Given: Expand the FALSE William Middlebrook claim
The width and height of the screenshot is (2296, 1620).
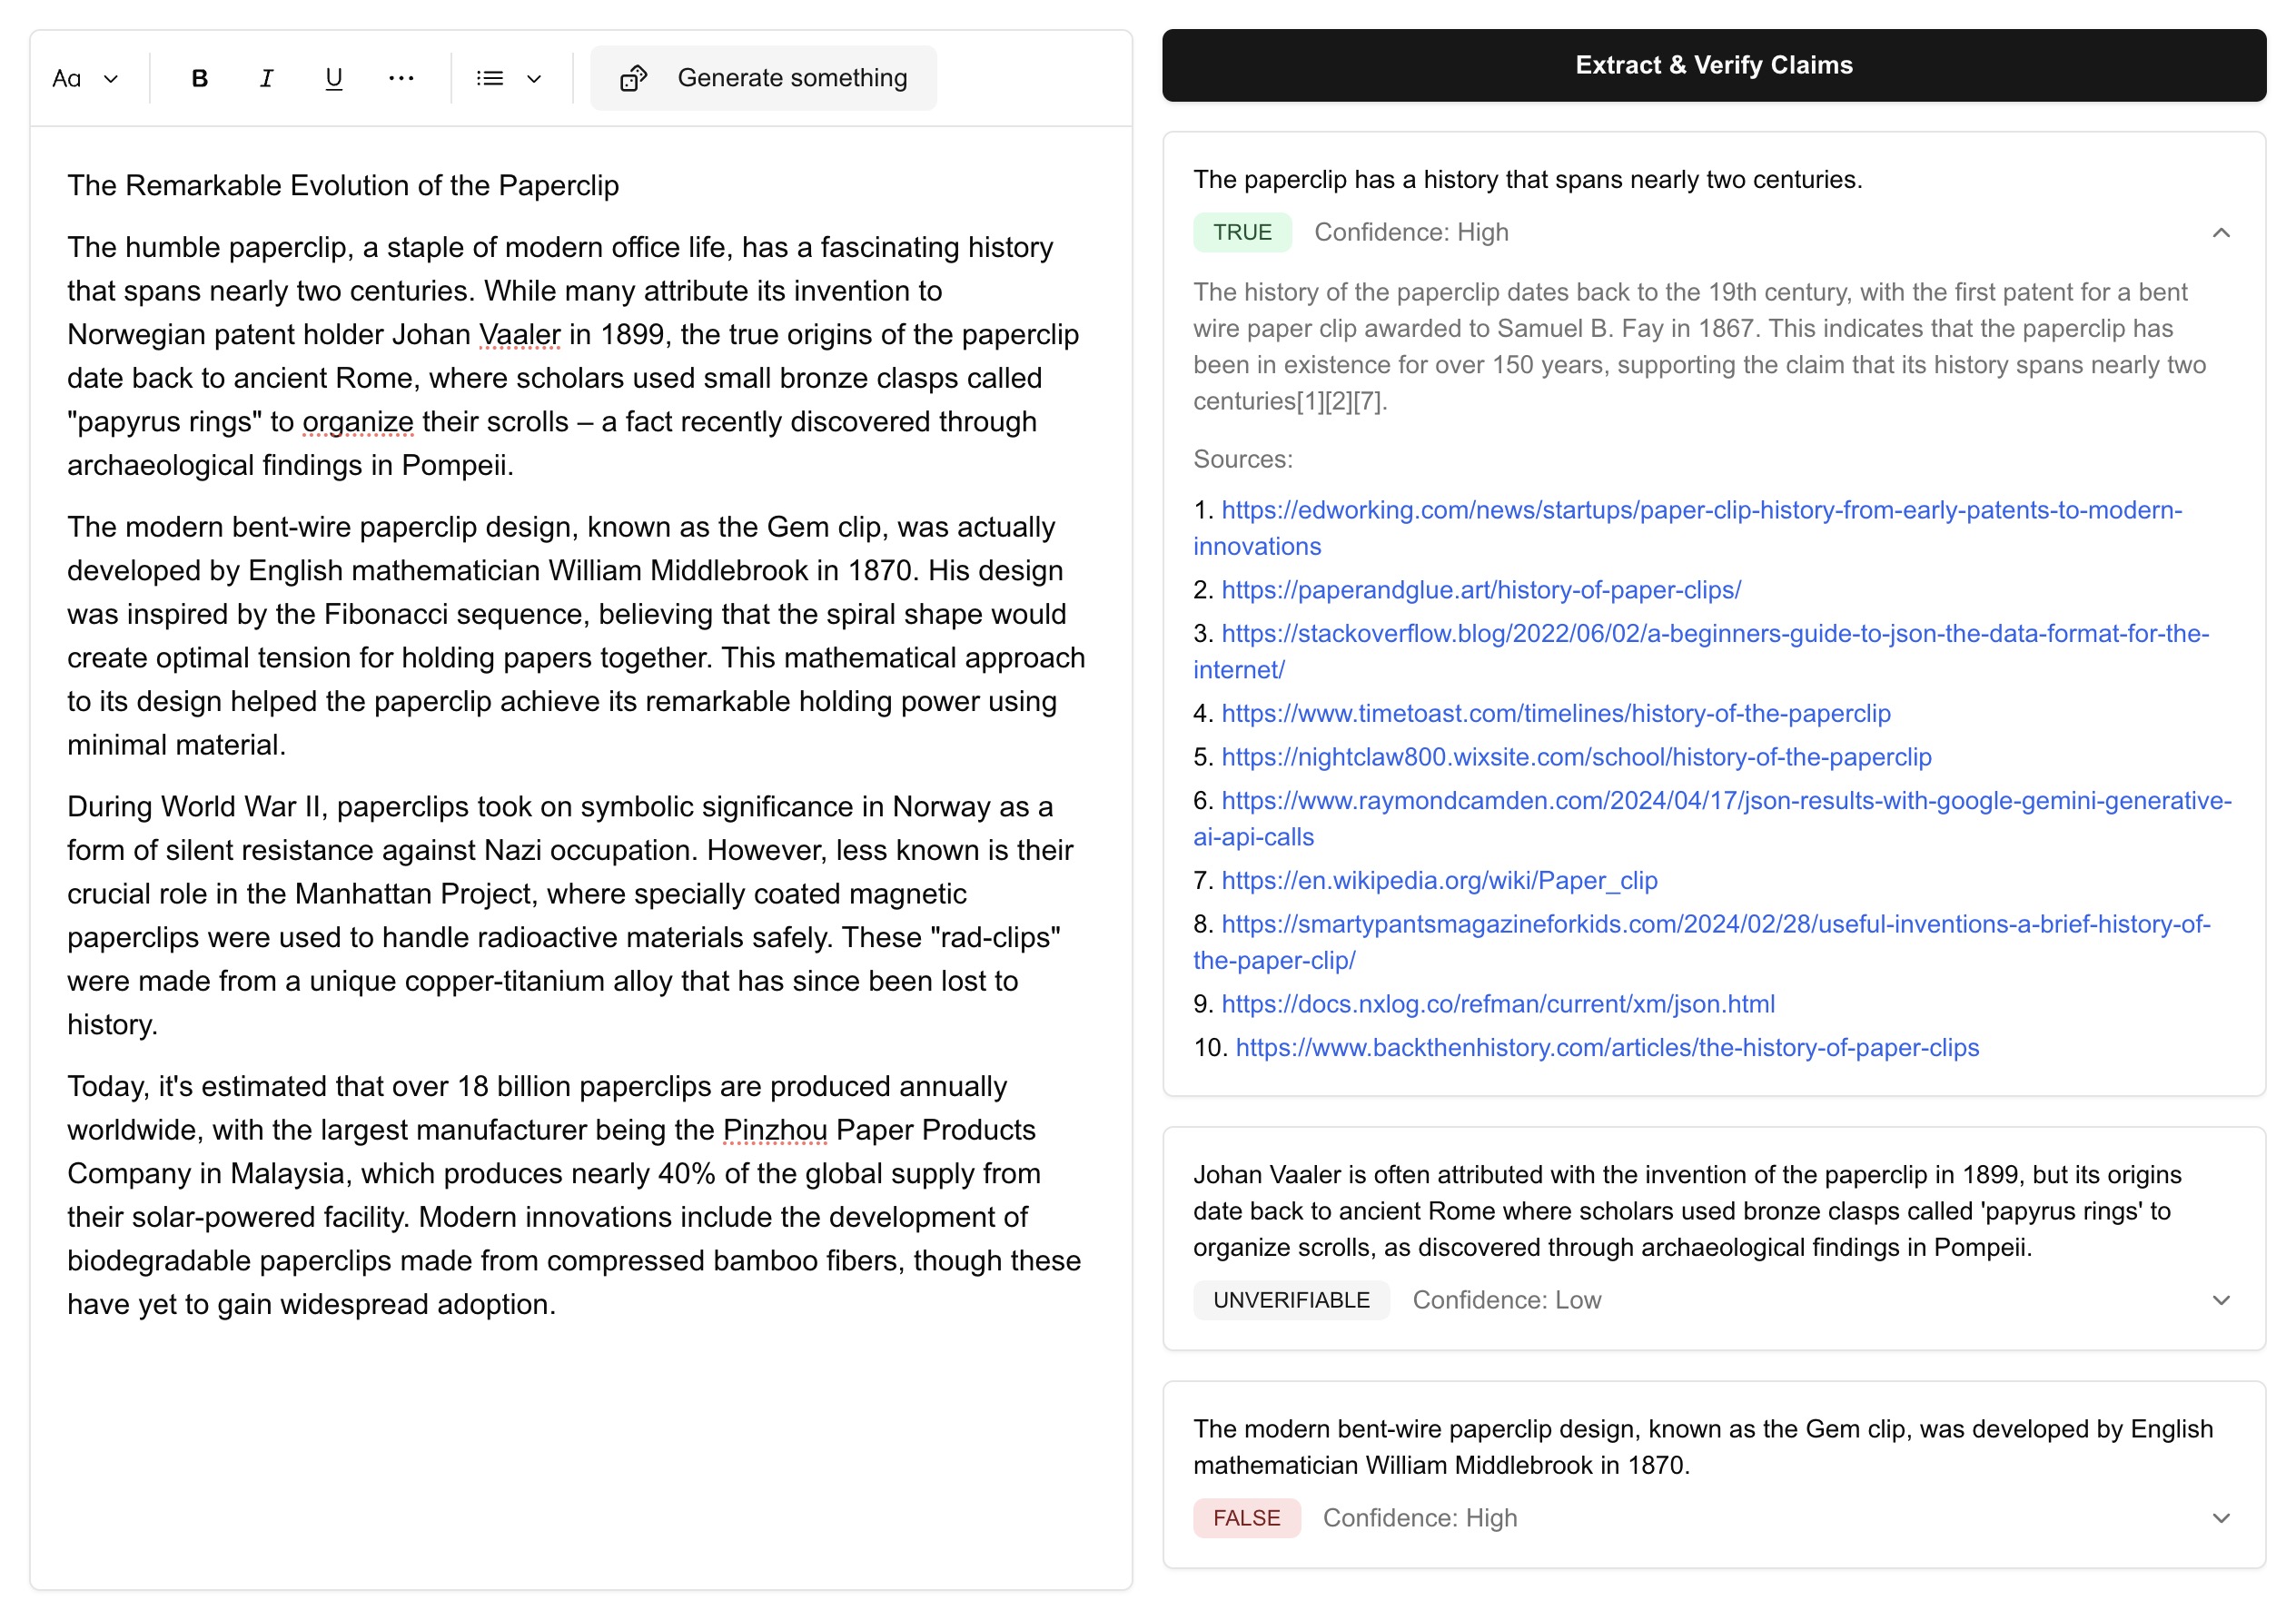Looking at the screenshot, I should click(x=2220, y=1518).
